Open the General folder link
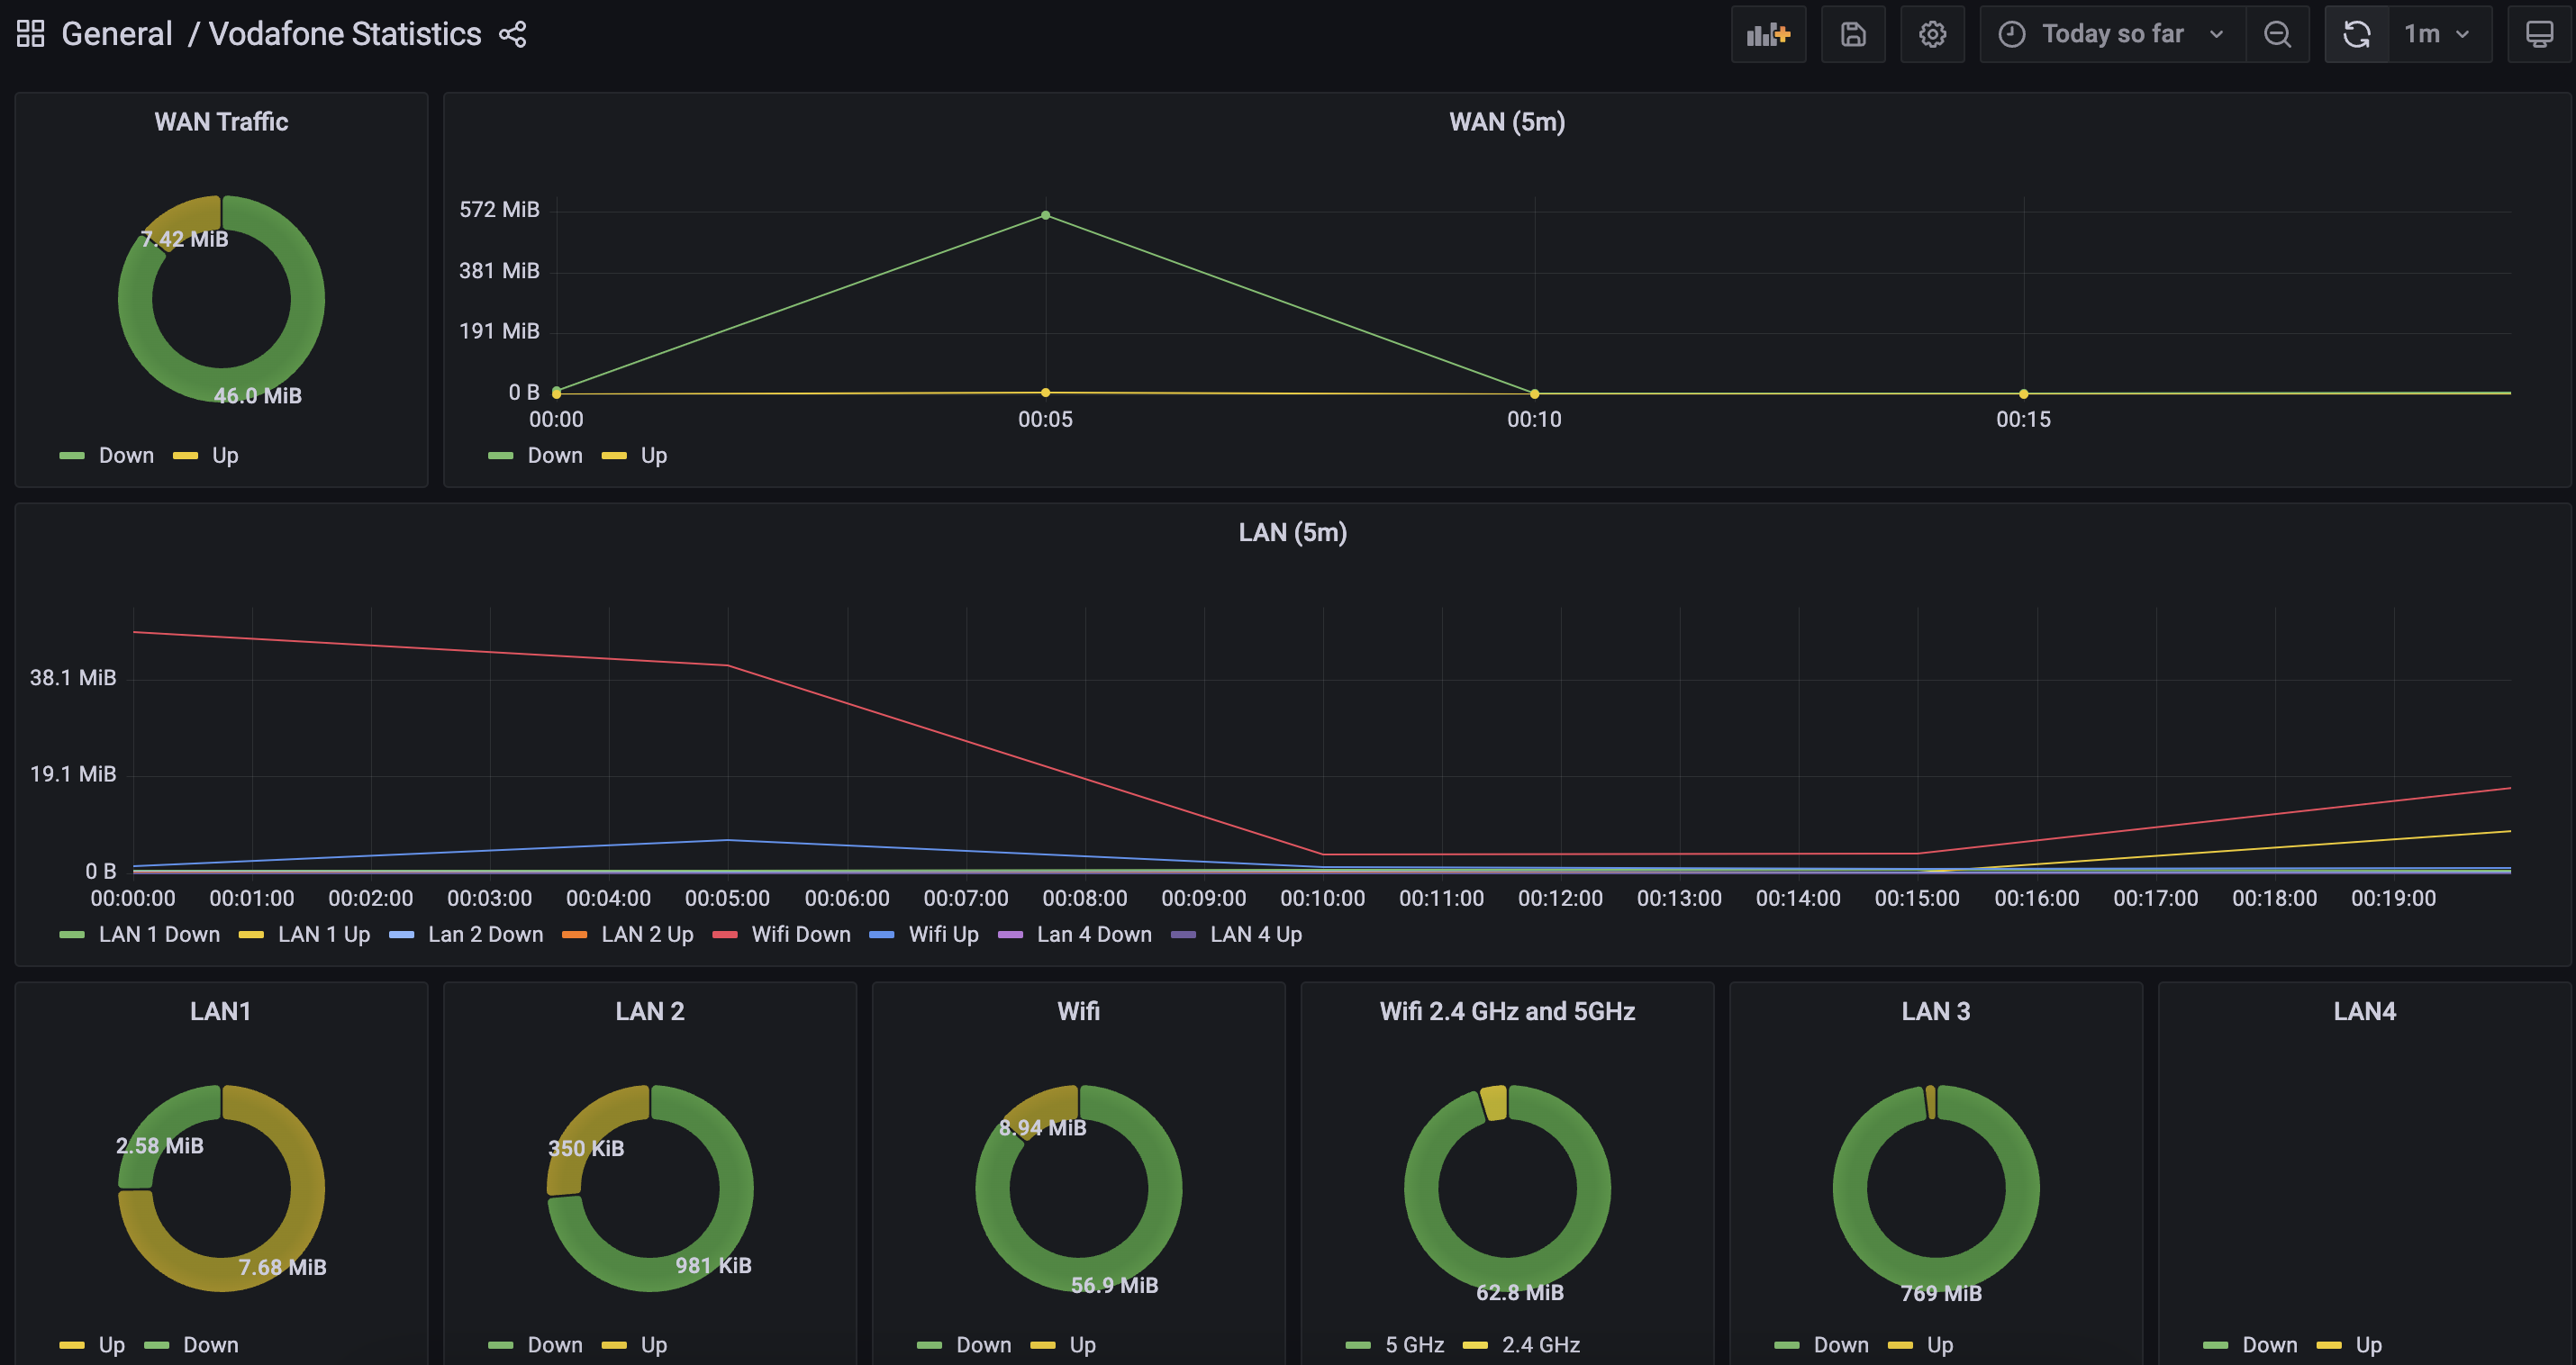Screen dimensions: 2576x1365 pos(117,34)
